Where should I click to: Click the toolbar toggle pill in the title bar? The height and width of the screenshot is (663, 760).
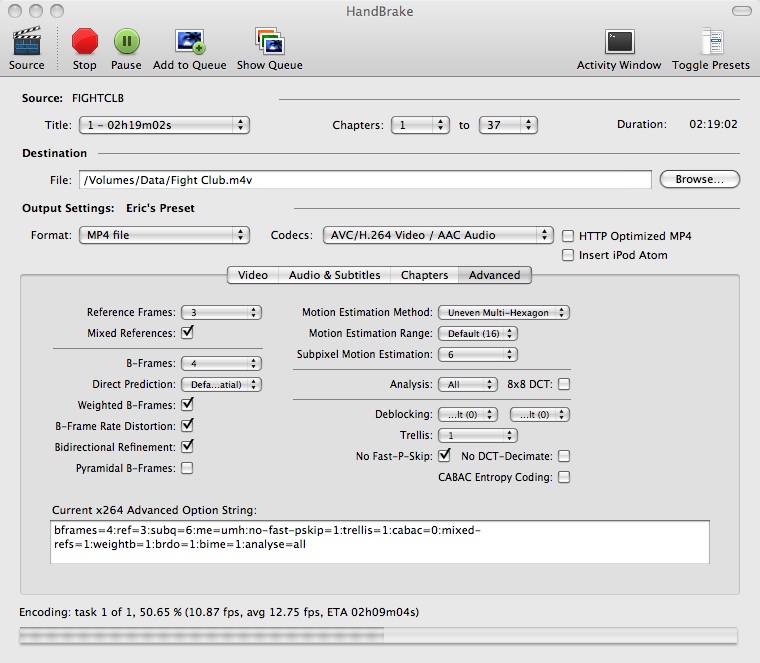(x=742, y=11)
